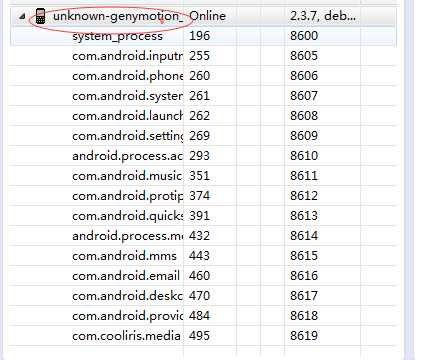The image size is (424, 360).
Task: Click debug port 8615
Action: click(304, 256)
